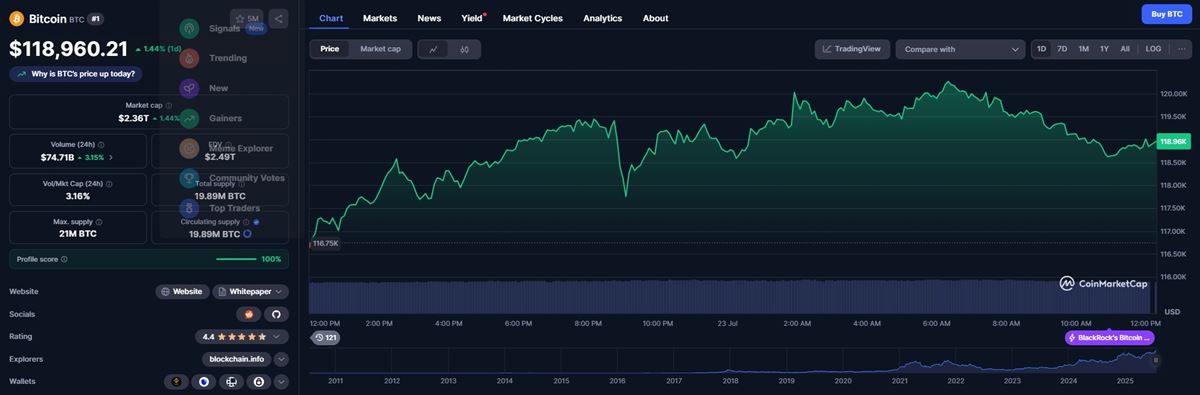Click the second wallet icon (blue circle)
1200x395 pixels.
tap(204, 381)
